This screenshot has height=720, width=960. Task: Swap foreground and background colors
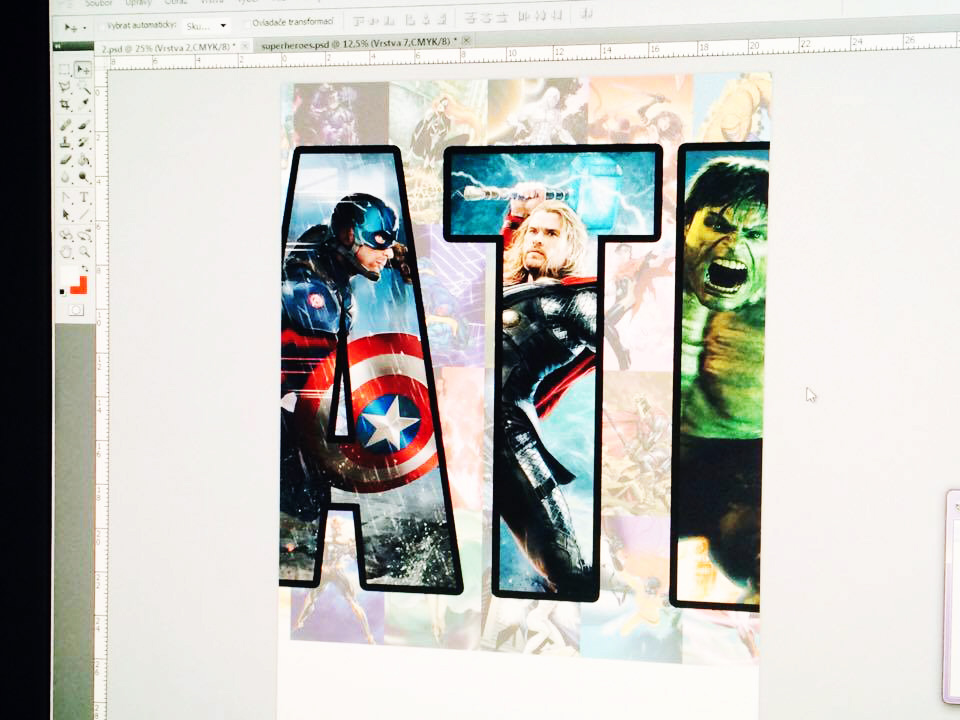[85, 268]
